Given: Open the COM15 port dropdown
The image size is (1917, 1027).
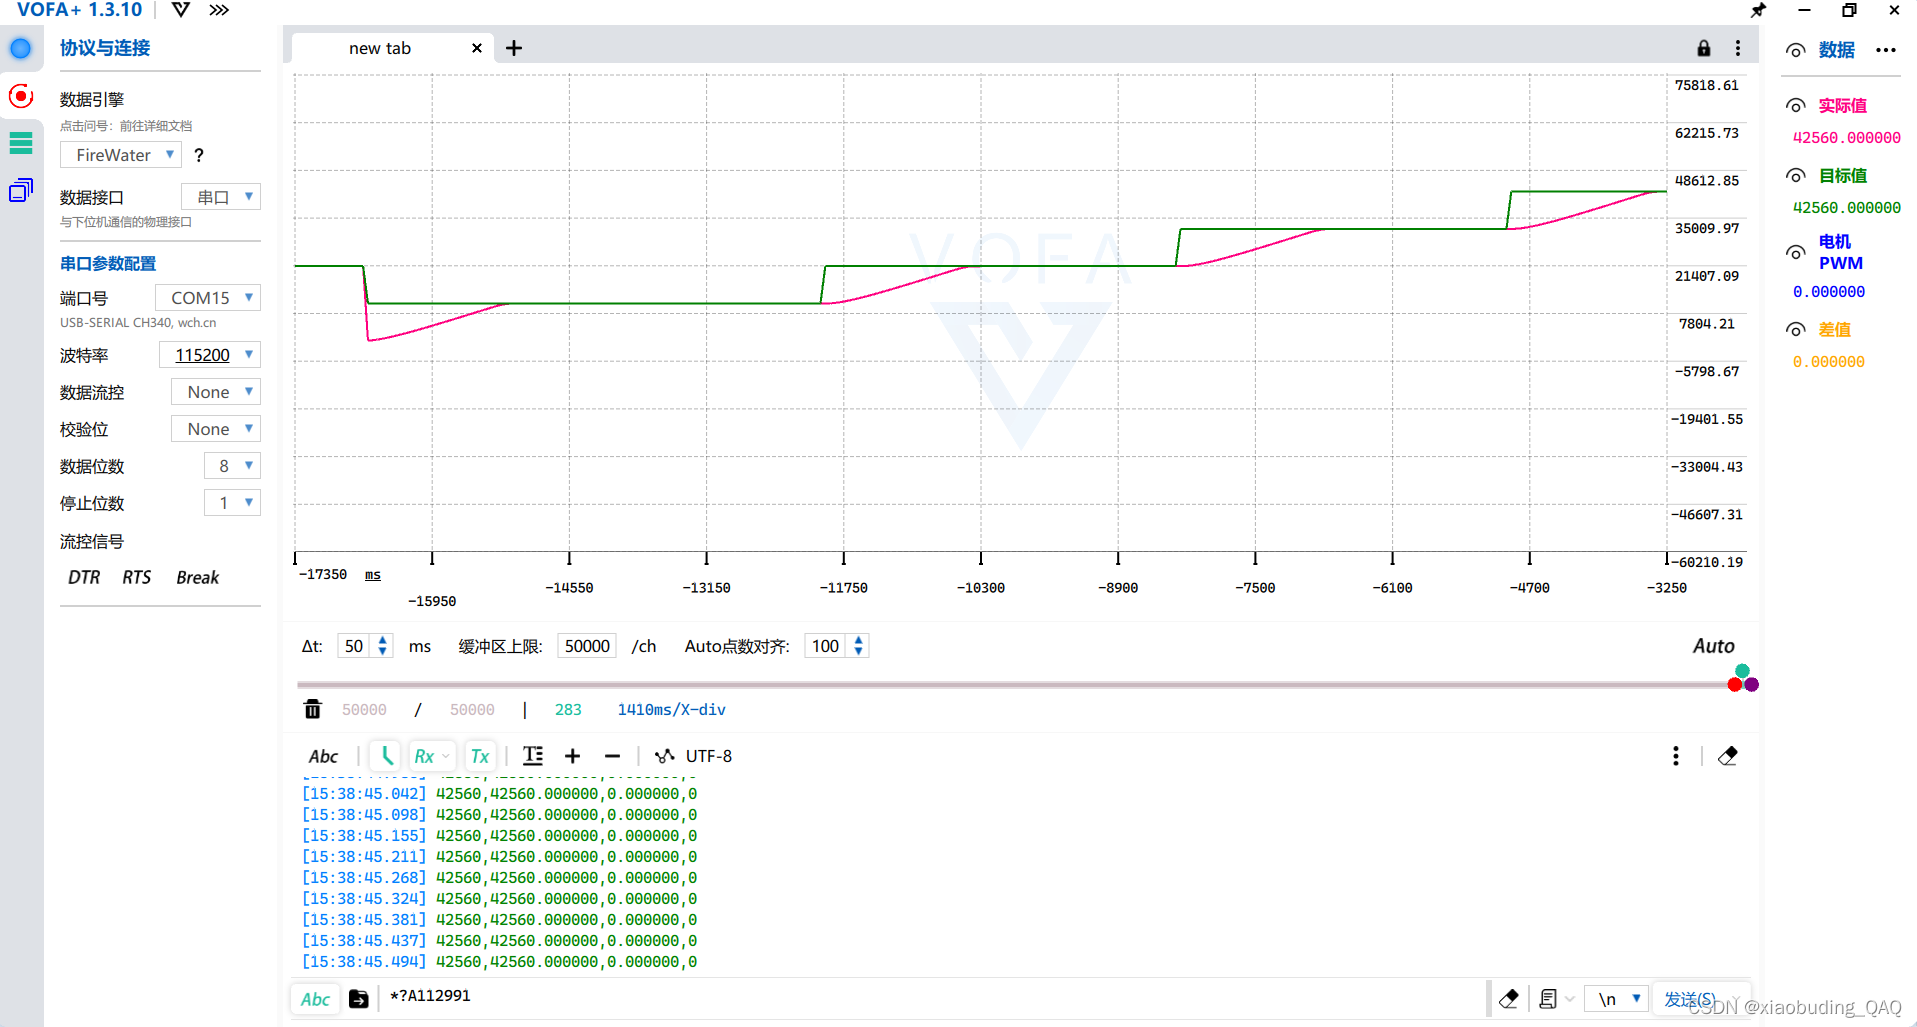Looking at the screenshot, I should (x=208, y=298).
